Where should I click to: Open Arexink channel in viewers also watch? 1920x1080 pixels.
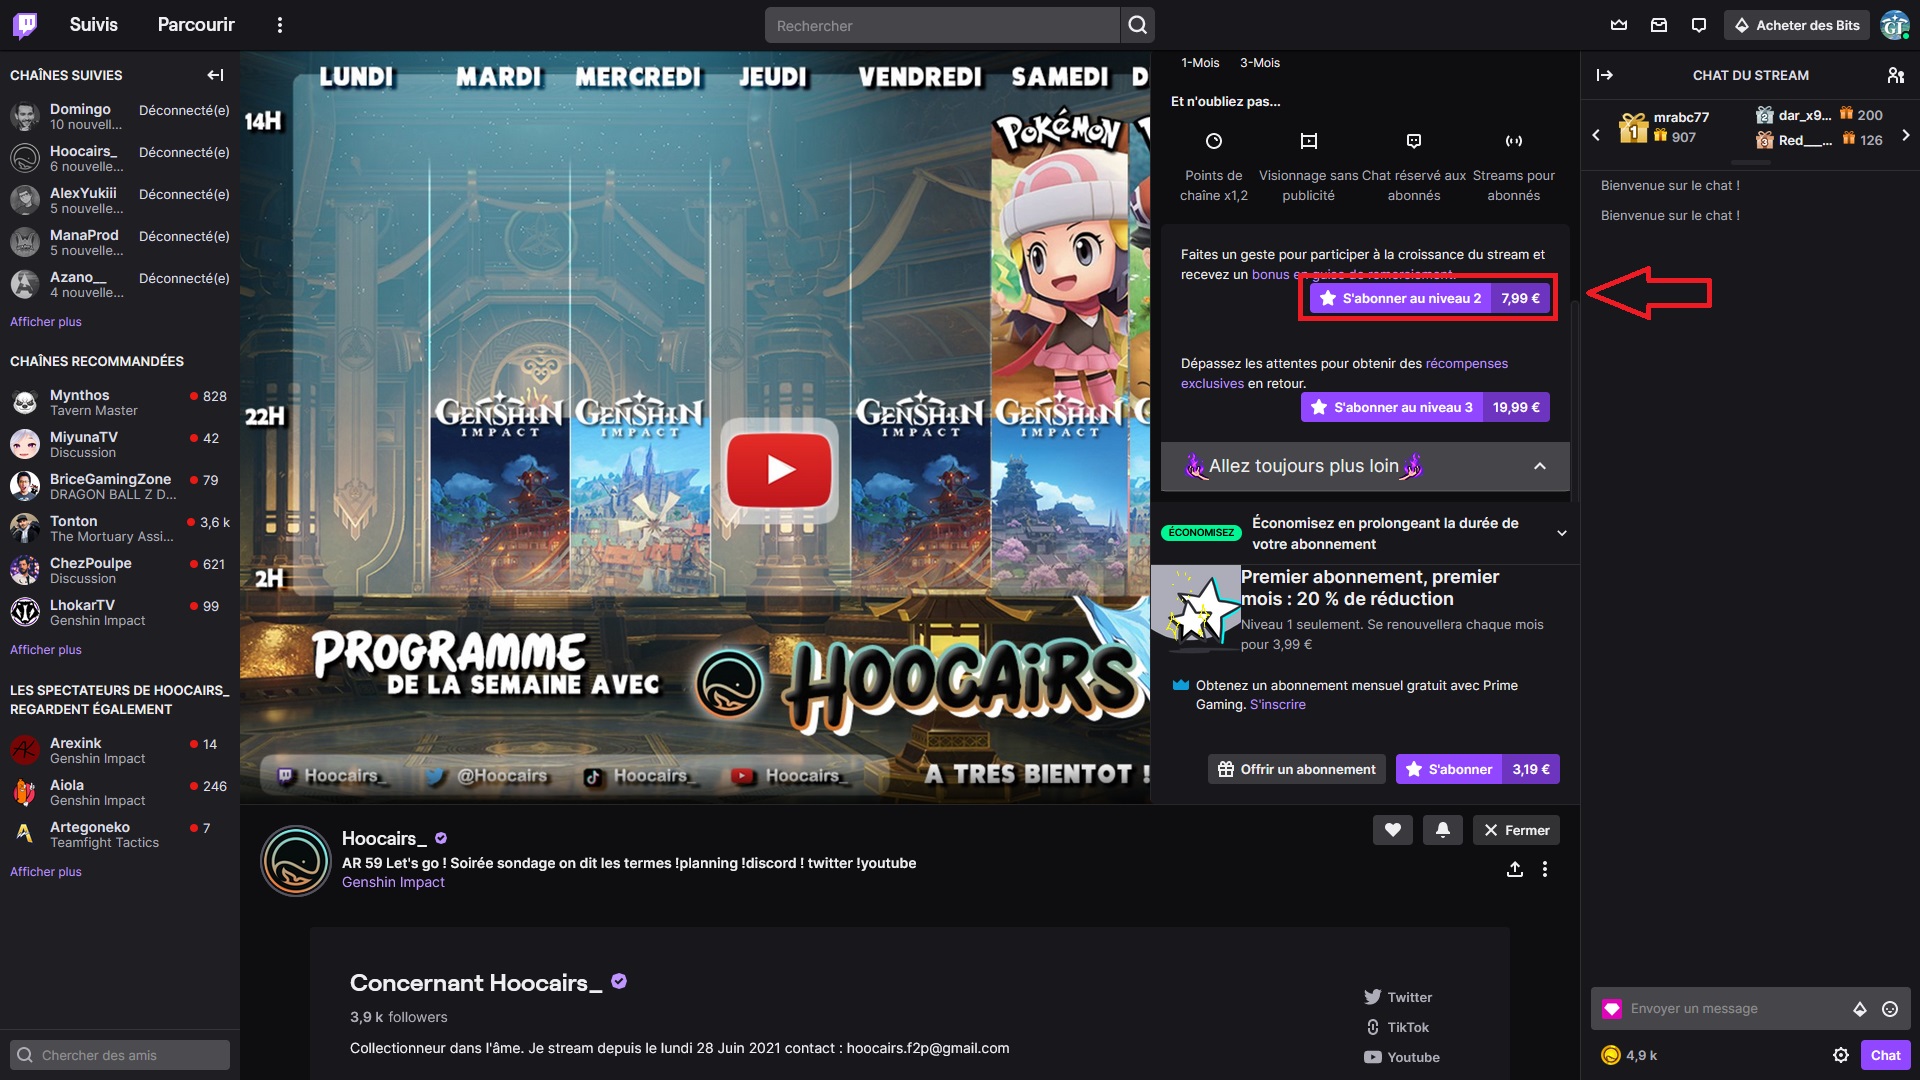pos(120,751)
